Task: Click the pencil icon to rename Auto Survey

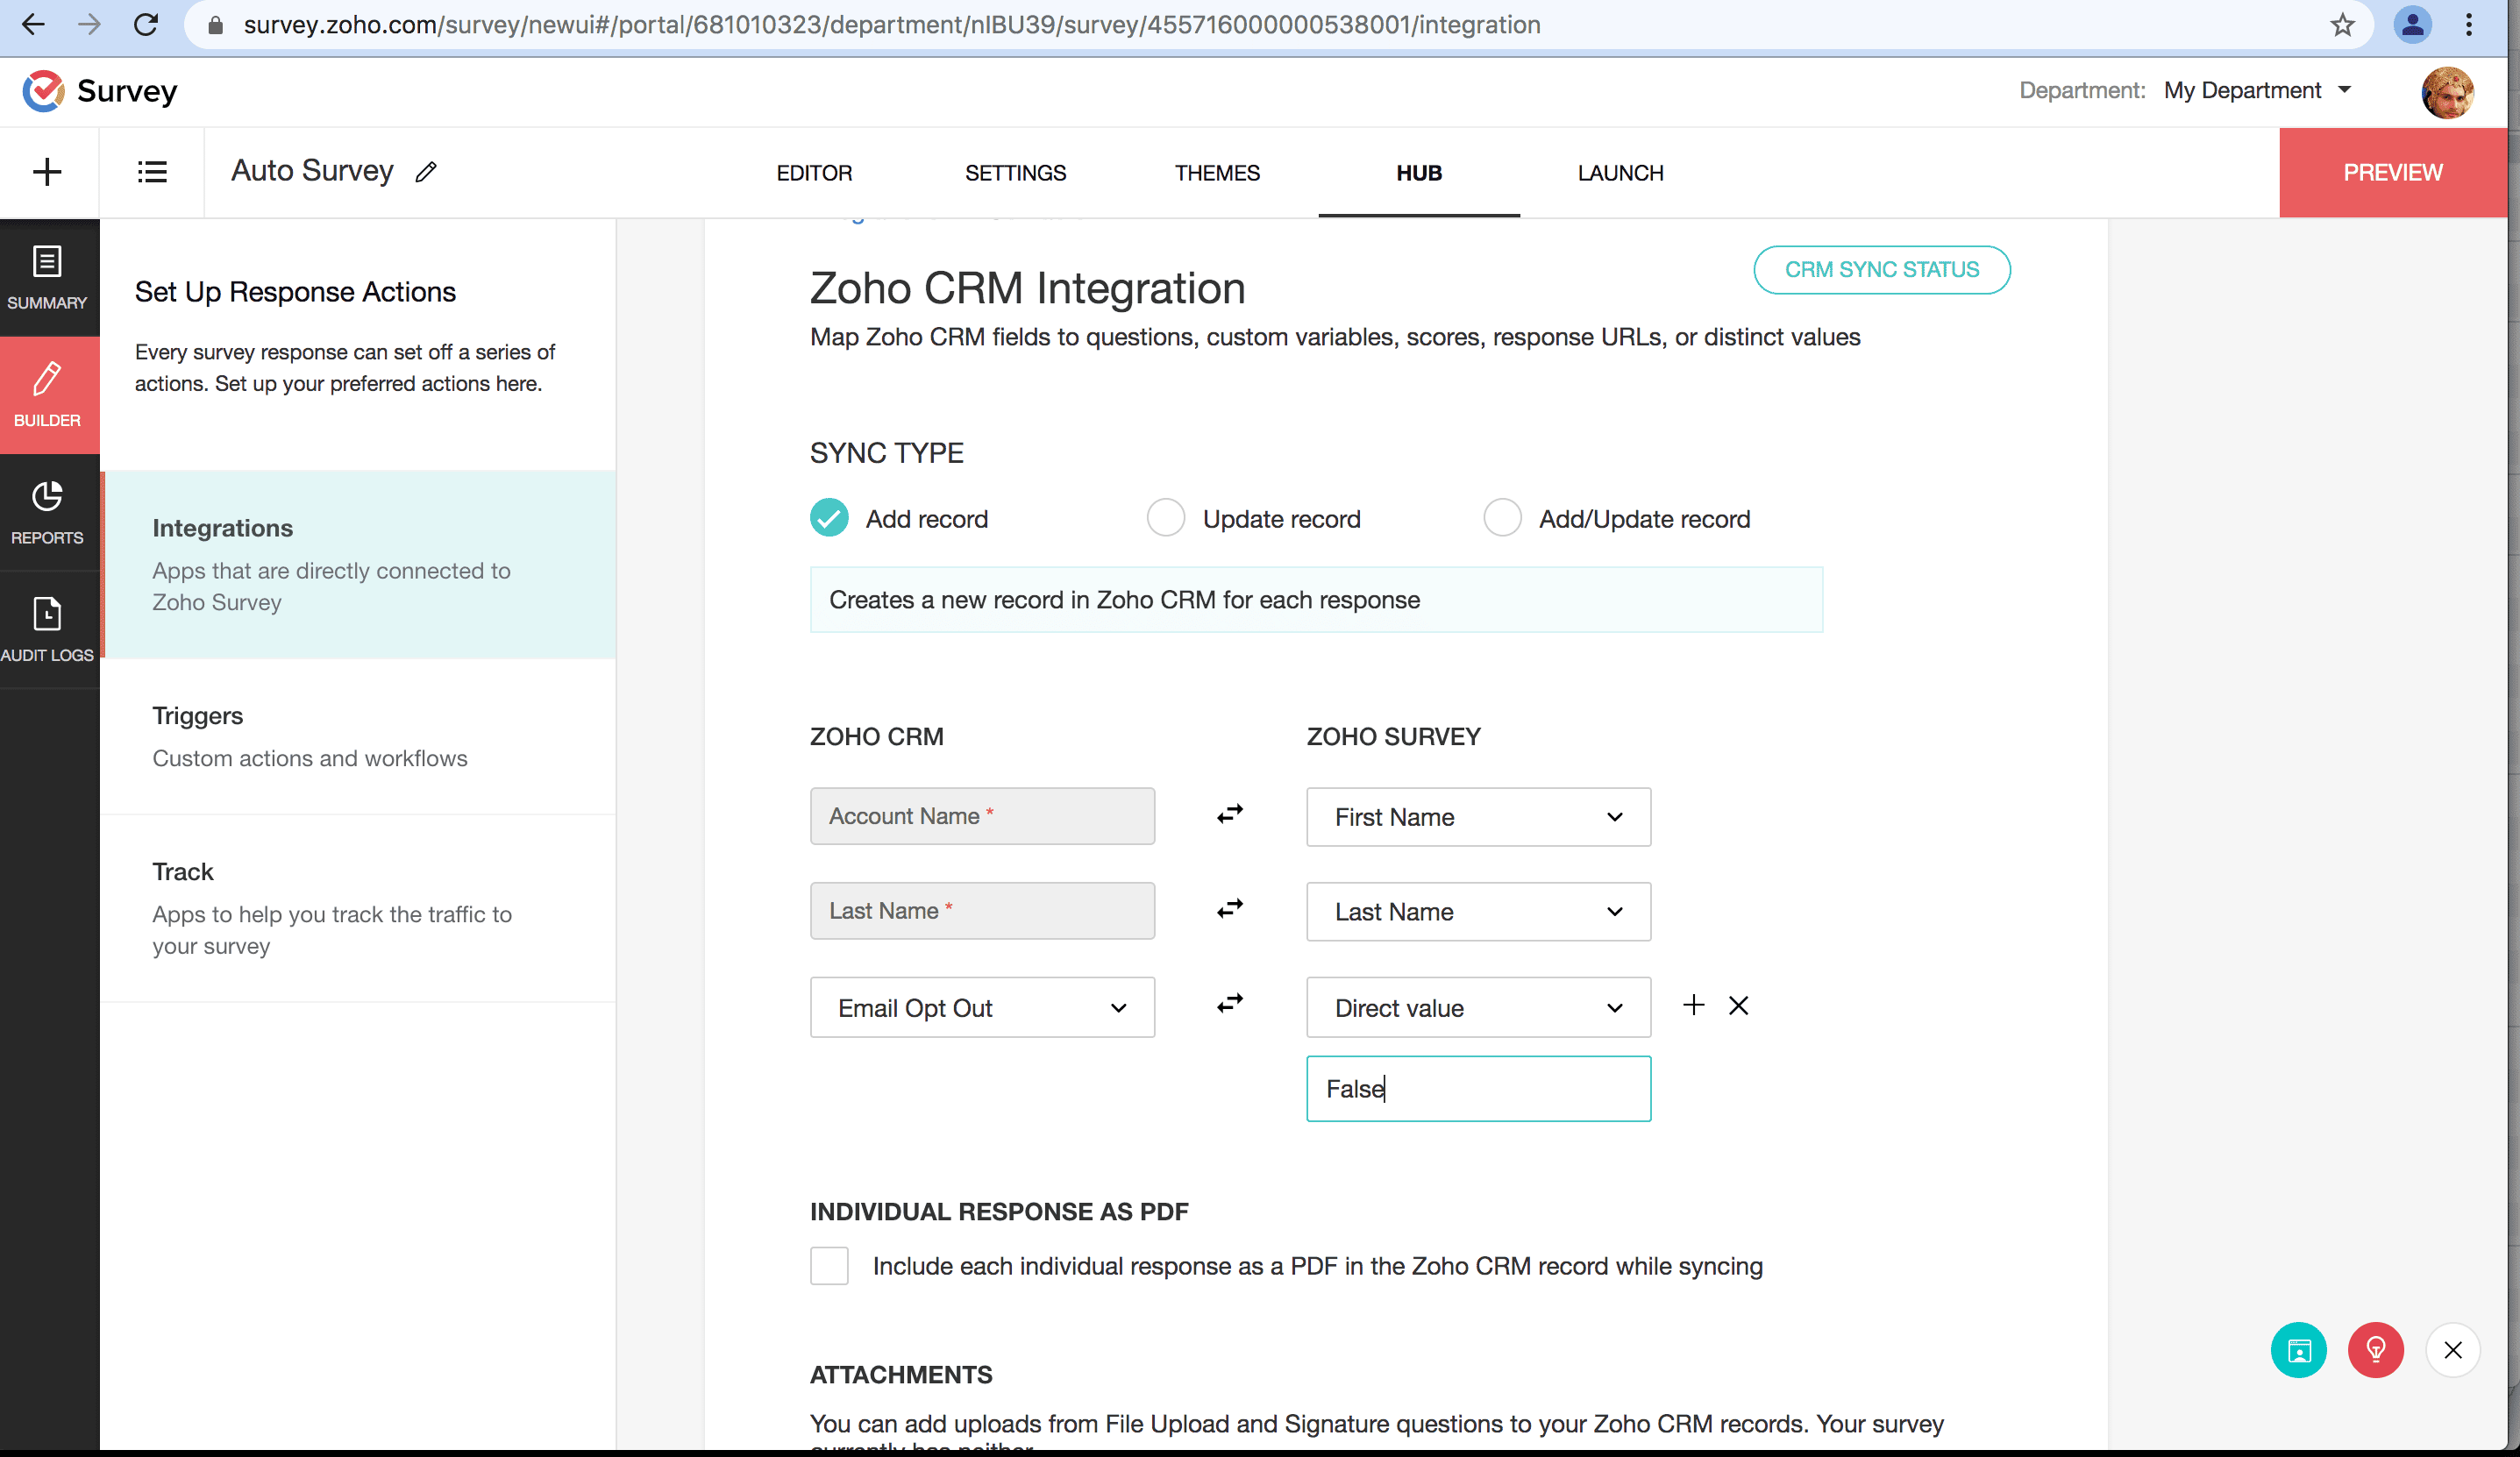Action: click(426, 172)
